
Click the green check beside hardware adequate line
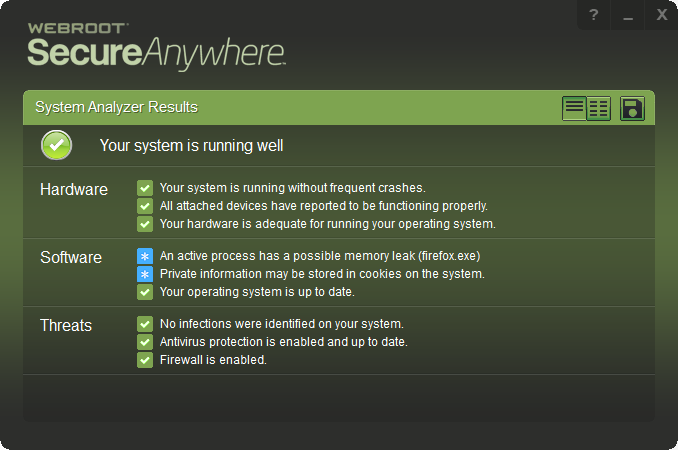pos(145,224)
